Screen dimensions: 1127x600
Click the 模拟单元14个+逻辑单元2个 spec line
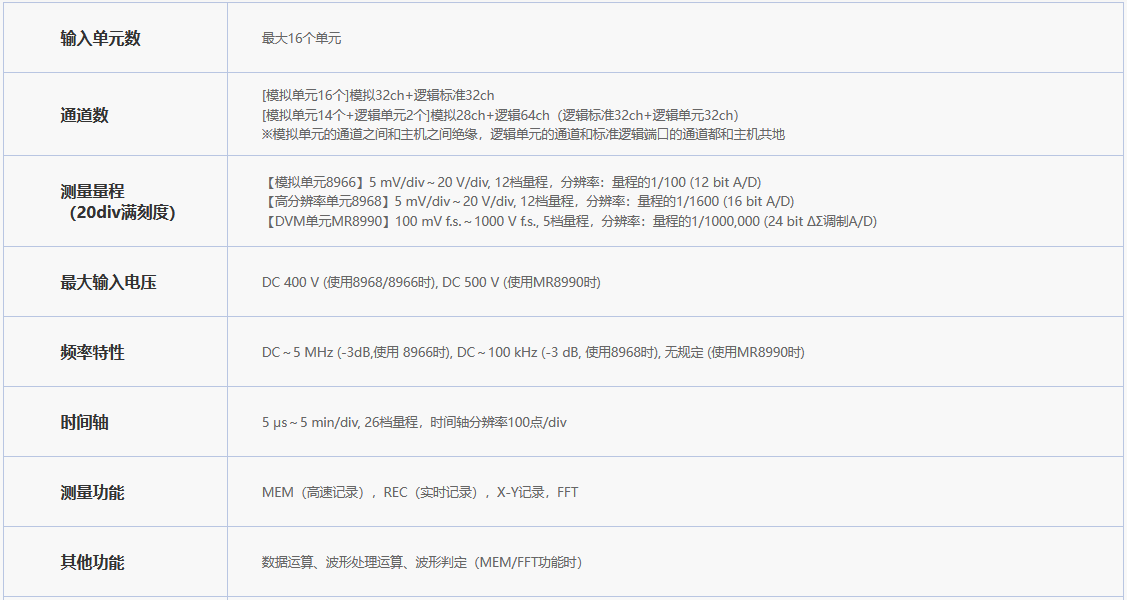500,115
